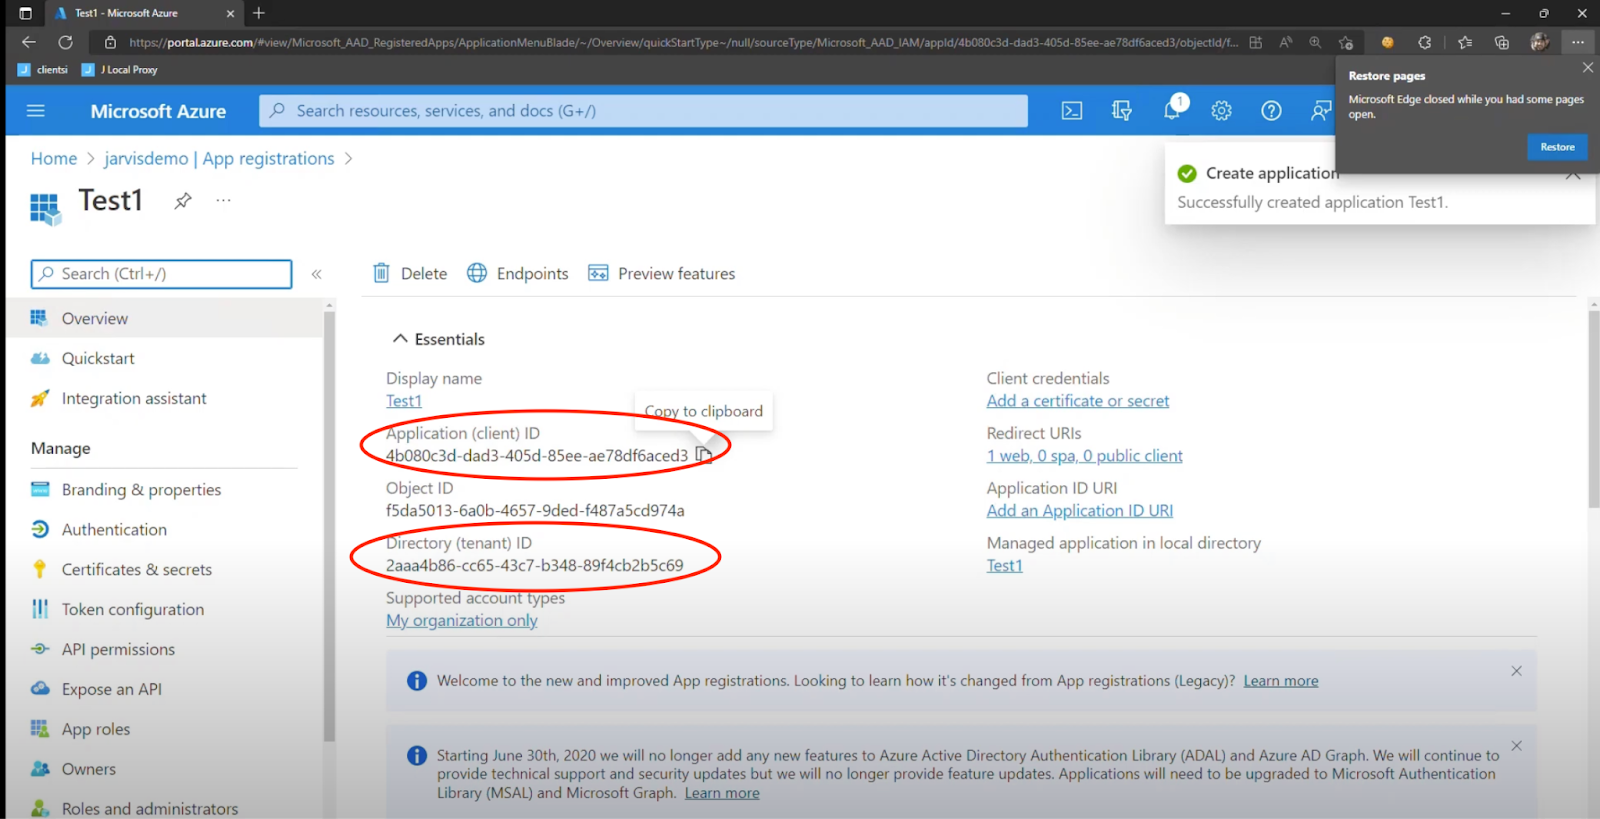Collapse the Essentials section
The width and height of the screenshot is (1600, 819).
[438, 339]
